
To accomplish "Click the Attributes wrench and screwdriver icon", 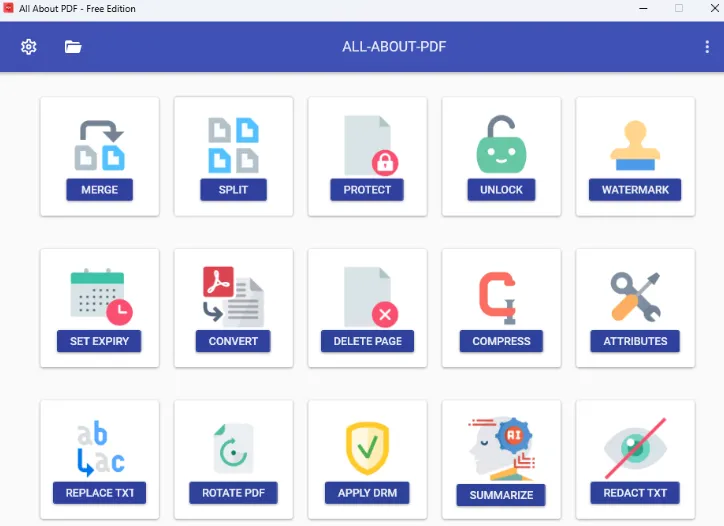I will (x=635, y=296).
